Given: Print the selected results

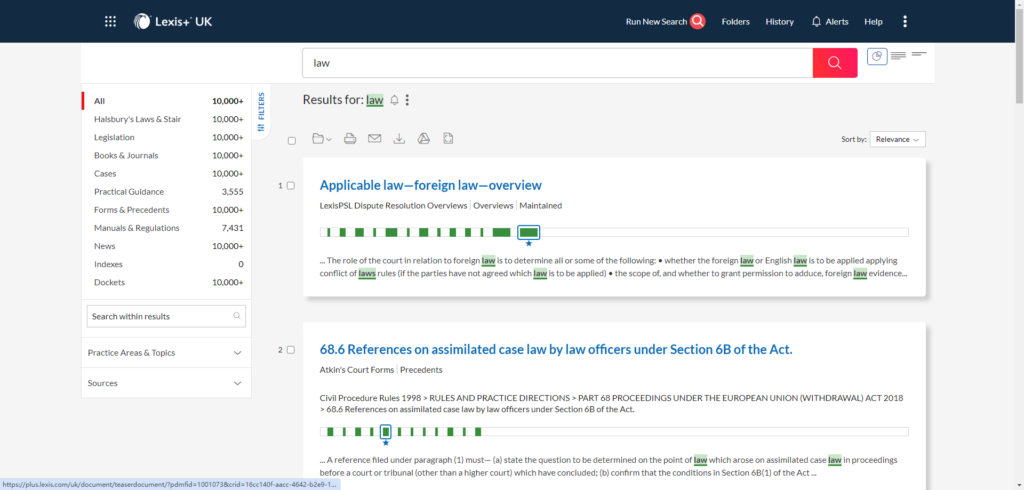Looking at the screenshot, I should 350,139.
